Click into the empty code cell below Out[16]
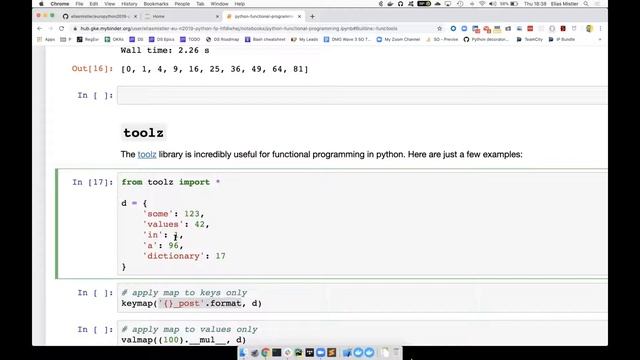The height and width of the screenshot is (360, 640). click(x=362, y=96)
